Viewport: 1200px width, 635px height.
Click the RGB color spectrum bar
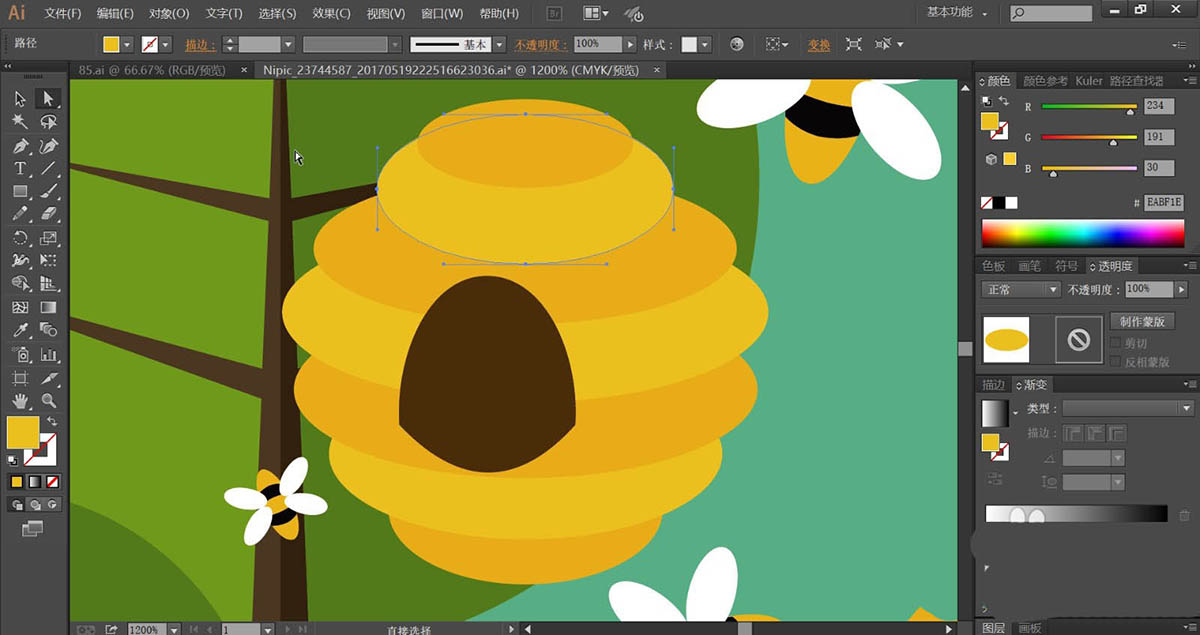click(x=1082, y=233)
